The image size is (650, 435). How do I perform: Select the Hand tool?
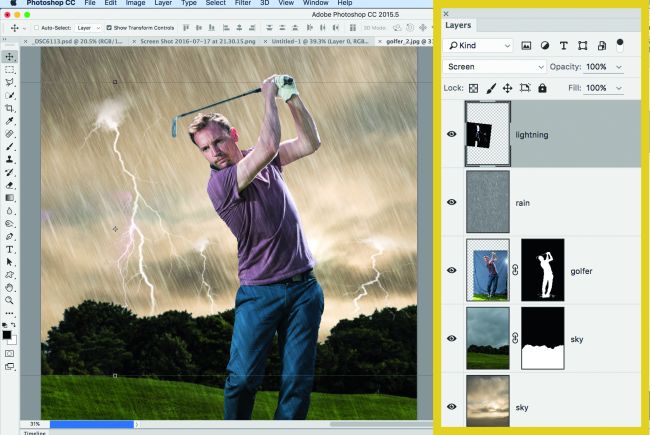tap(9, 287)
